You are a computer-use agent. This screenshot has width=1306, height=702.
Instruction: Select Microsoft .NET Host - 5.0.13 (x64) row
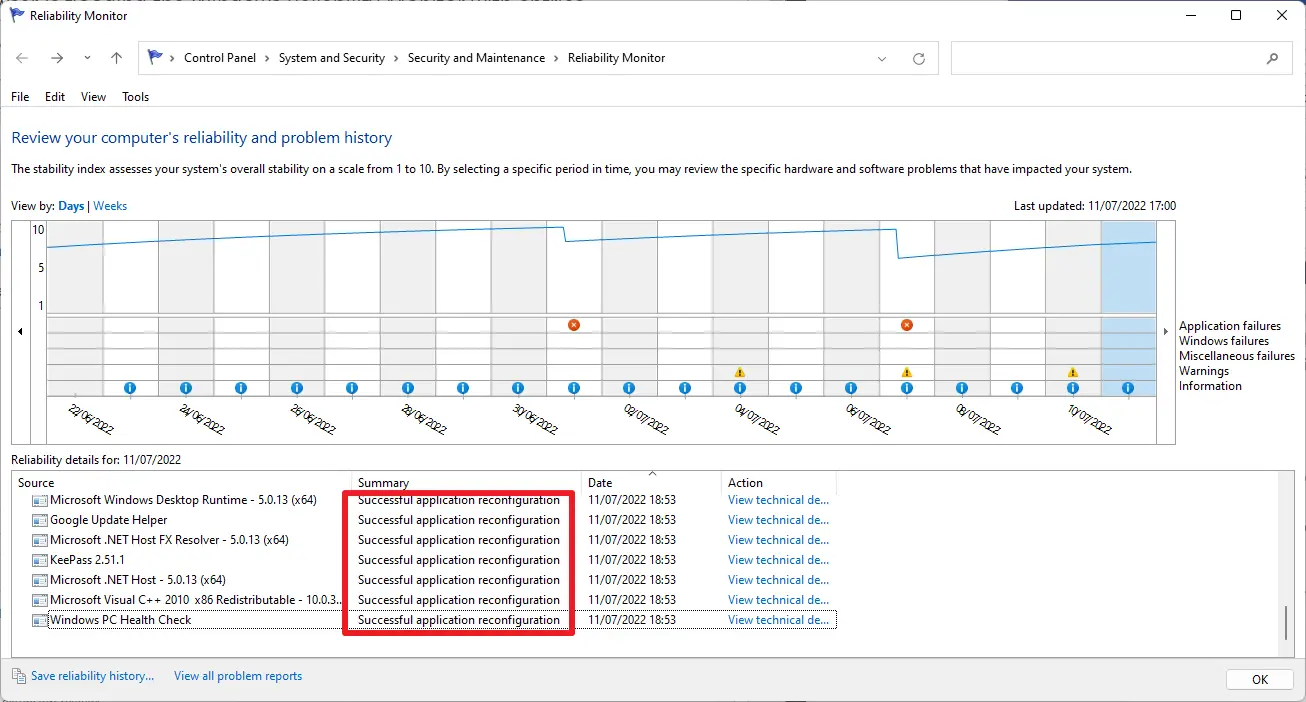tap(434, 580)
